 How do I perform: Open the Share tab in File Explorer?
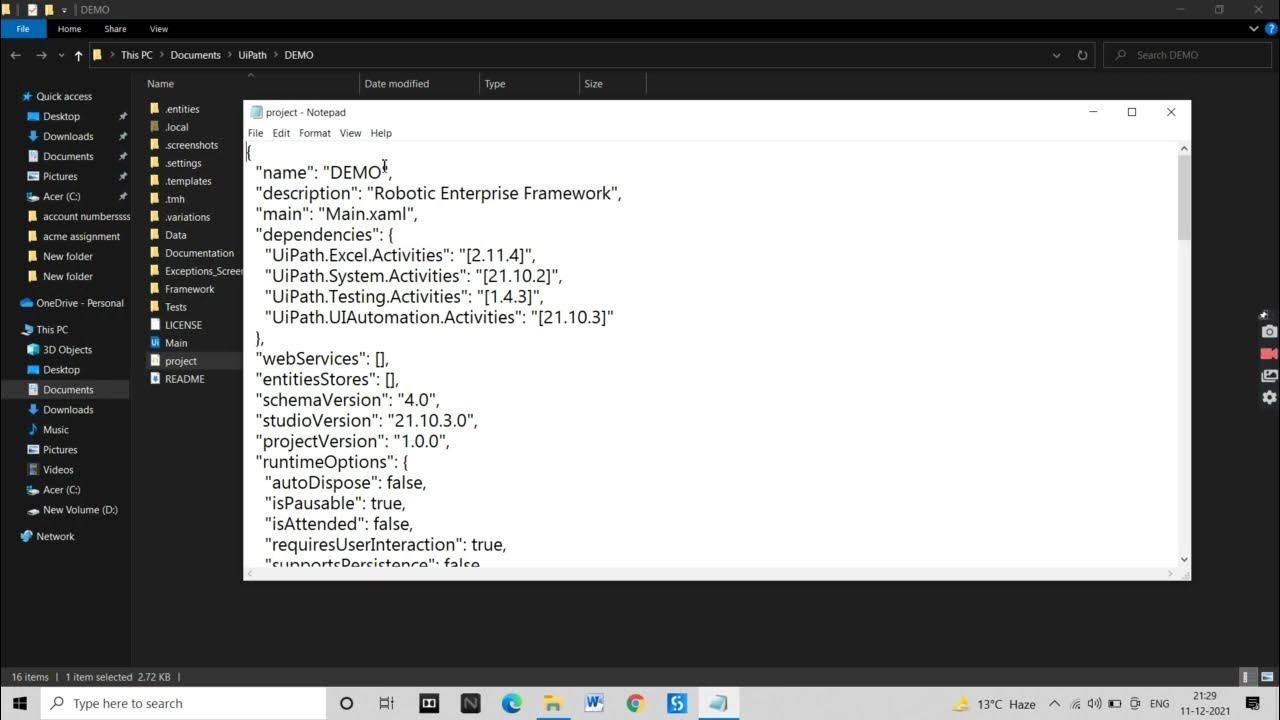pos(115,29)
